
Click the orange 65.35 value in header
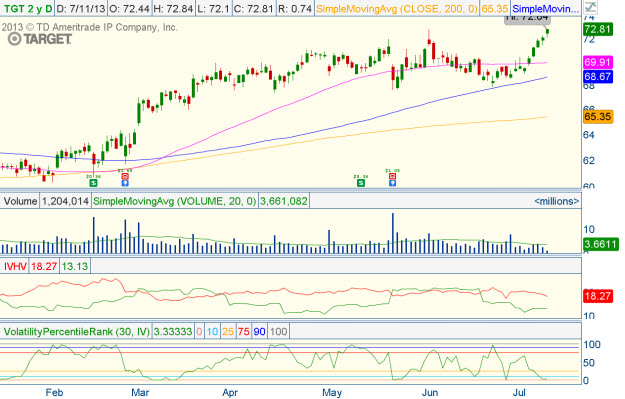tap(494, 8)
